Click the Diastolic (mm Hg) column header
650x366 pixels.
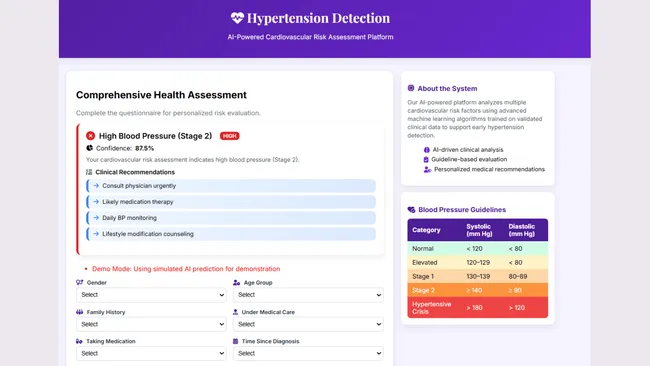point(521,230)
